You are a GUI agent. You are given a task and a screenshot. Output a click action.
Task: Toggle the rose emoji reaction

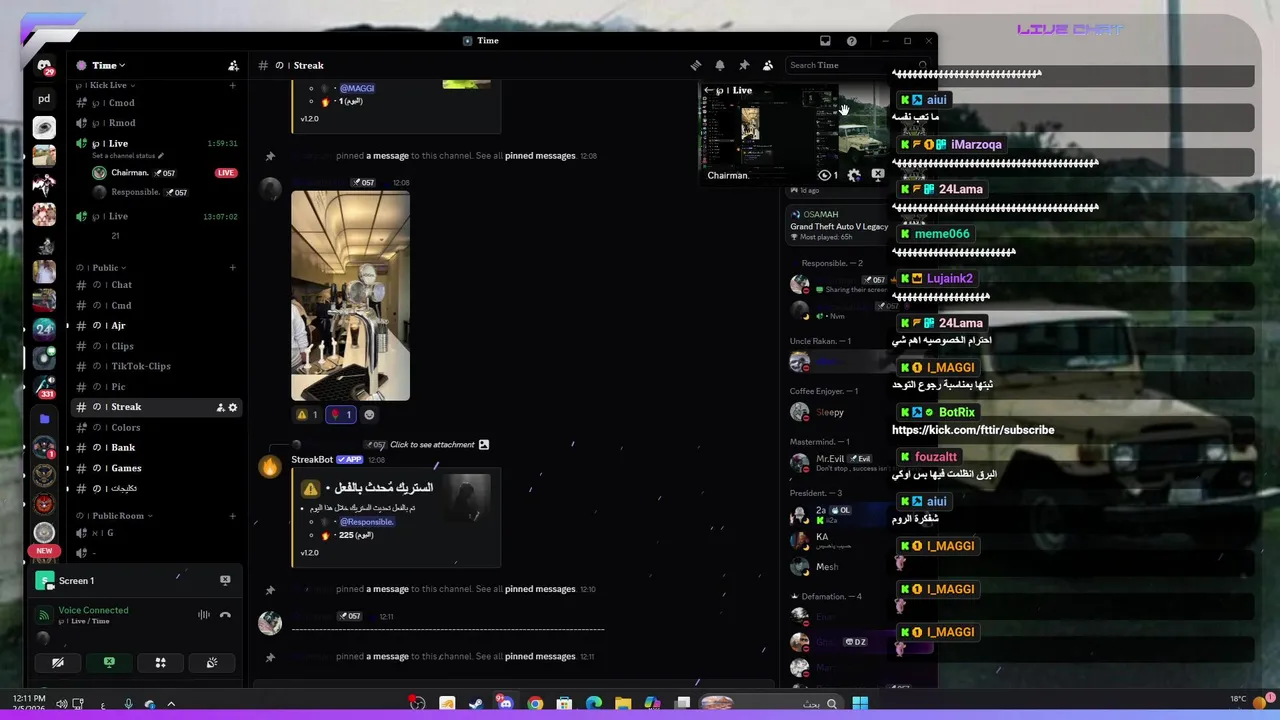341,414
